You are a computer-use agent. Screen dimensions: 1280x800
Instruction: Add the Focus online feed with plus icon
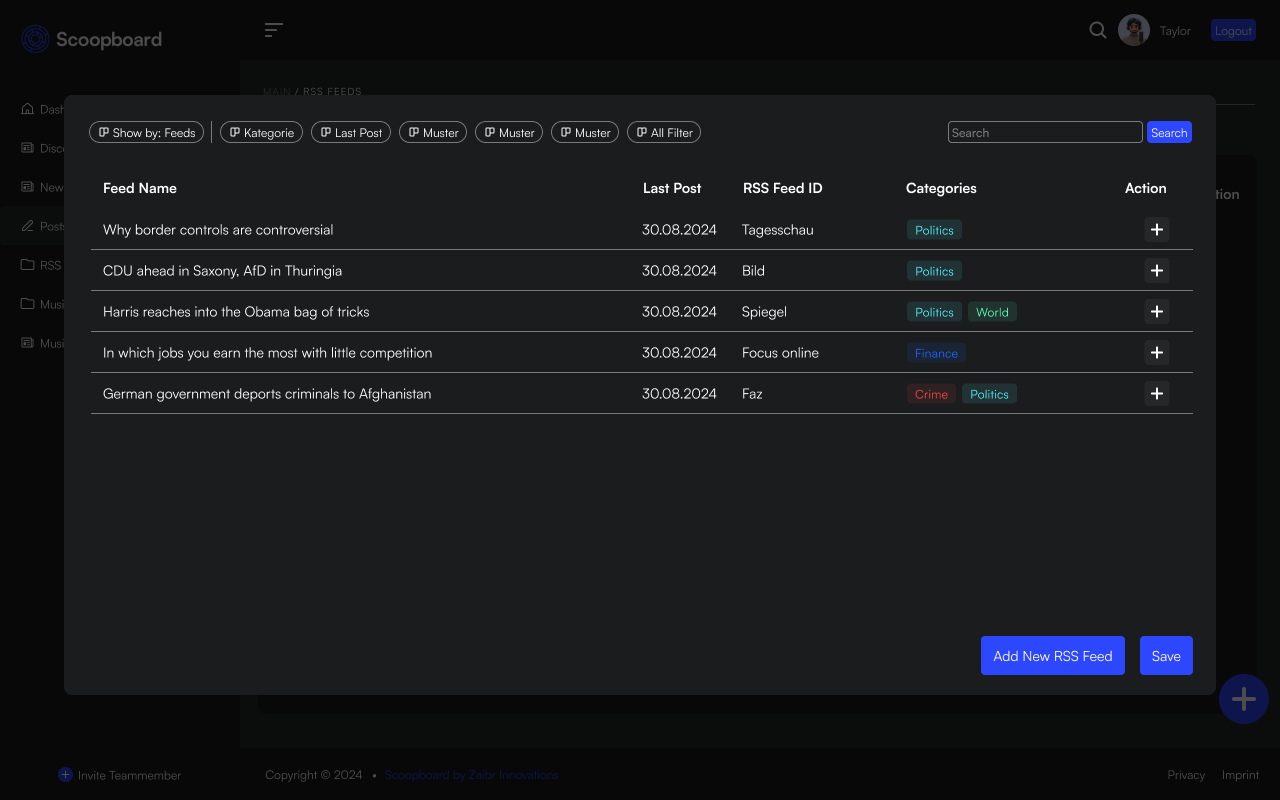click(x=1156, y=353)
